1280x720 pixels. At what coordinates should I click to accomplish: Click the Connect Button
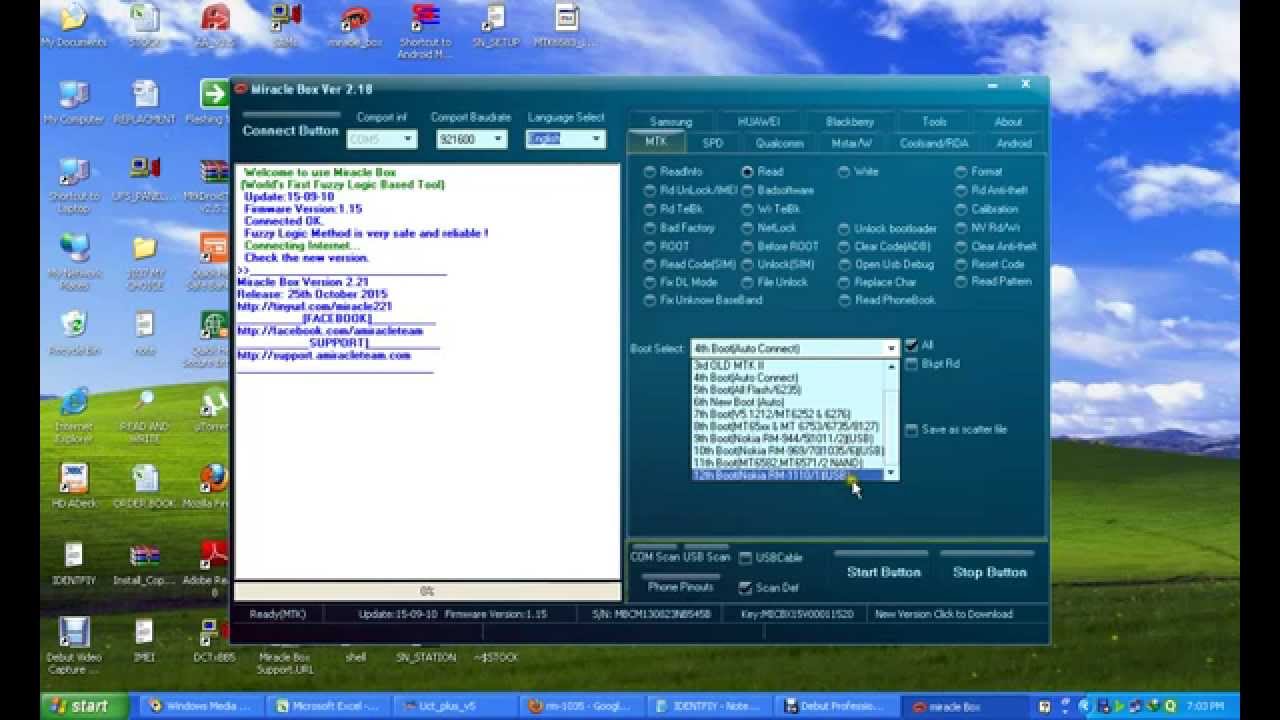click(x=290, y=131)
